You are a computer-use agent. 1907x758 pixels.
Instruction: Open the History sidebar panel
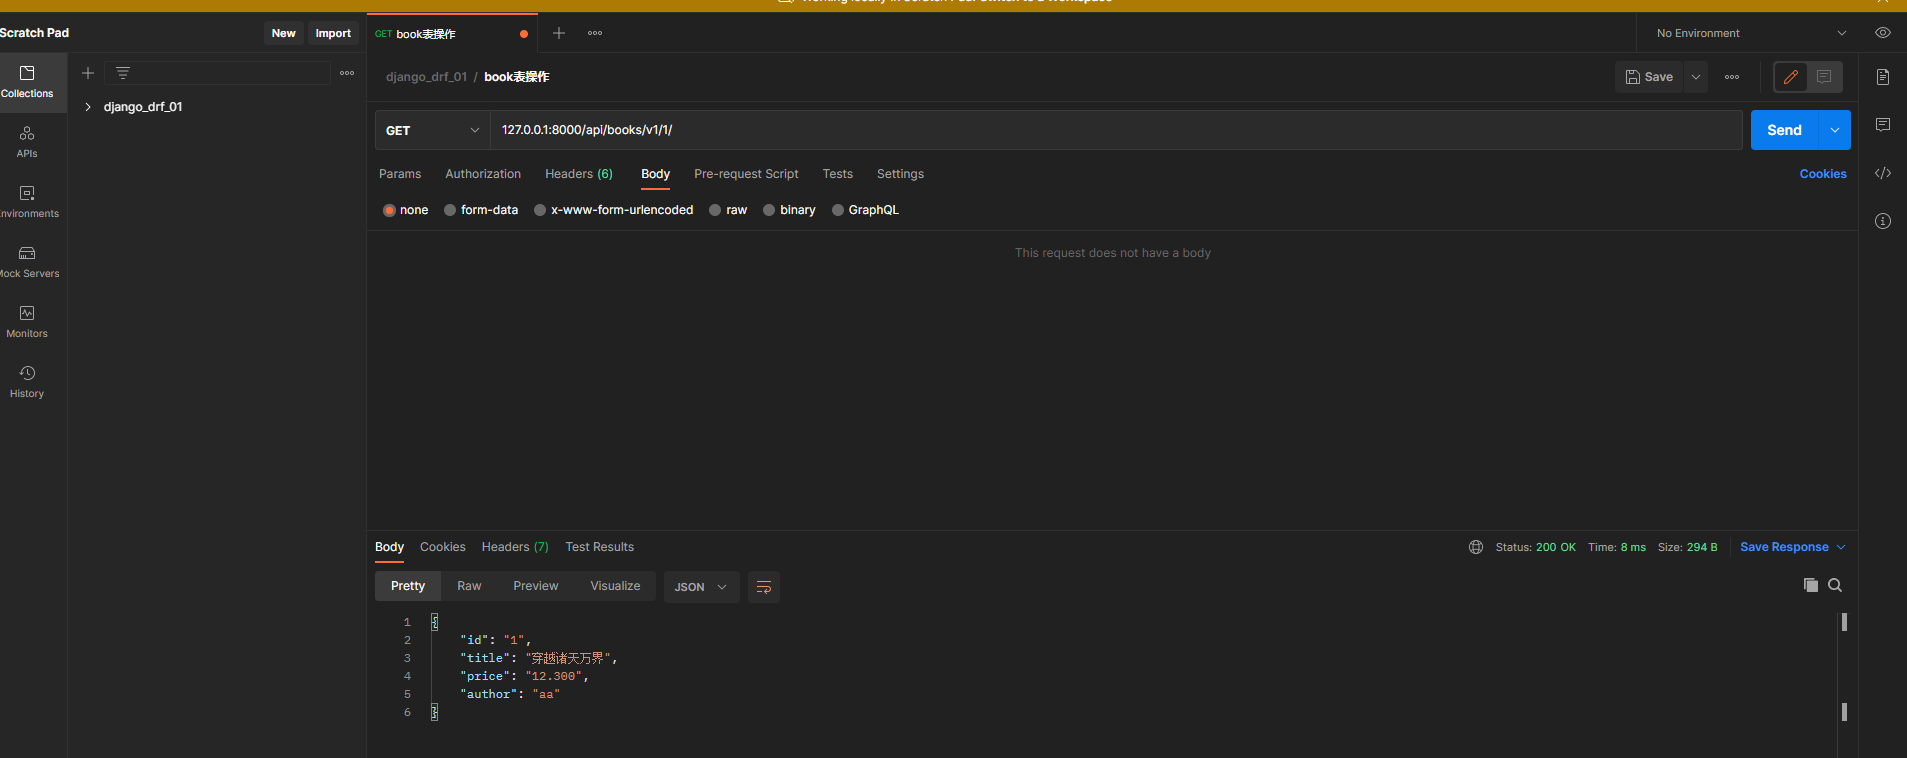tap(27, 382)
